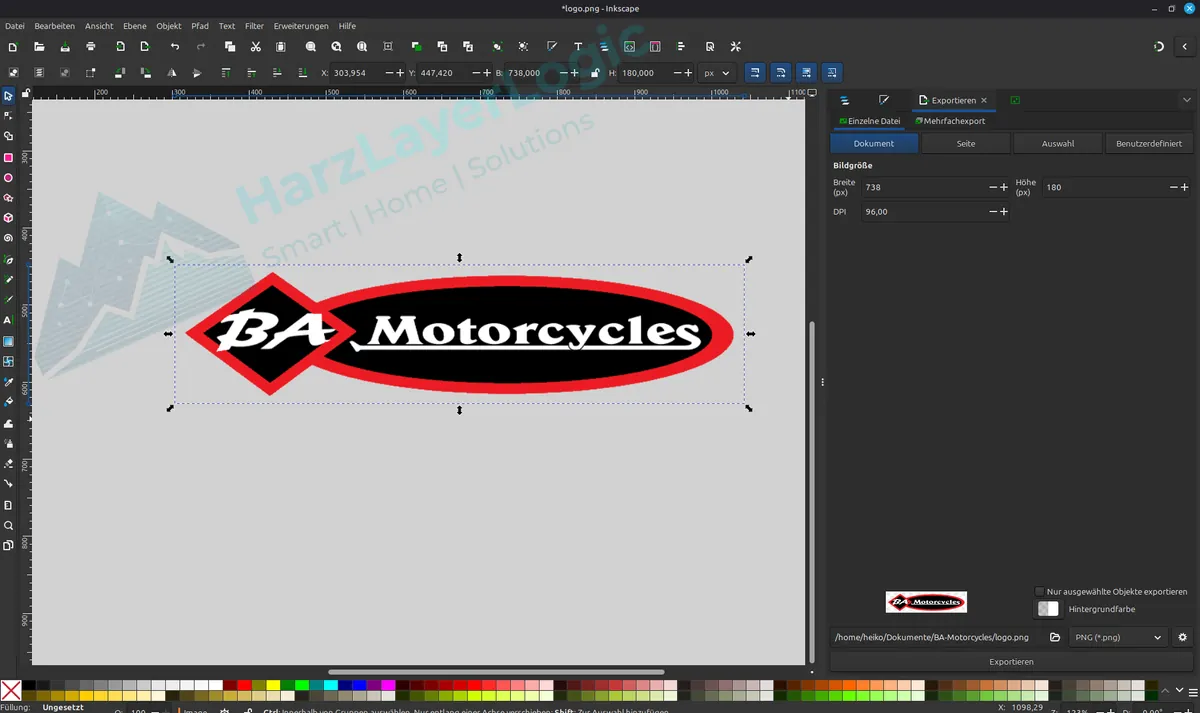
Task: Select the zoom tool in toolbox
Action: click(x=8, y=525)
